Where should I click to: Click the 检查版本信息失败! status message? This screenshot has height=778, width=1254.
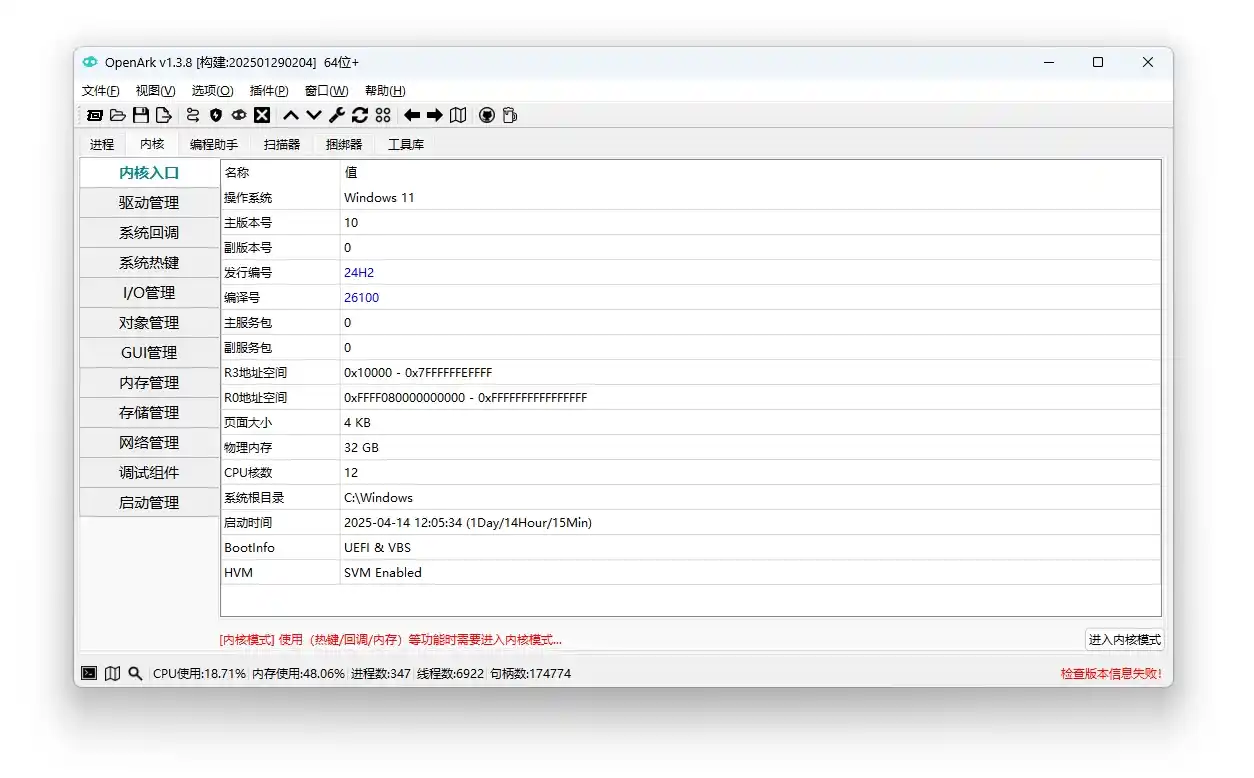click(1111, 674)
